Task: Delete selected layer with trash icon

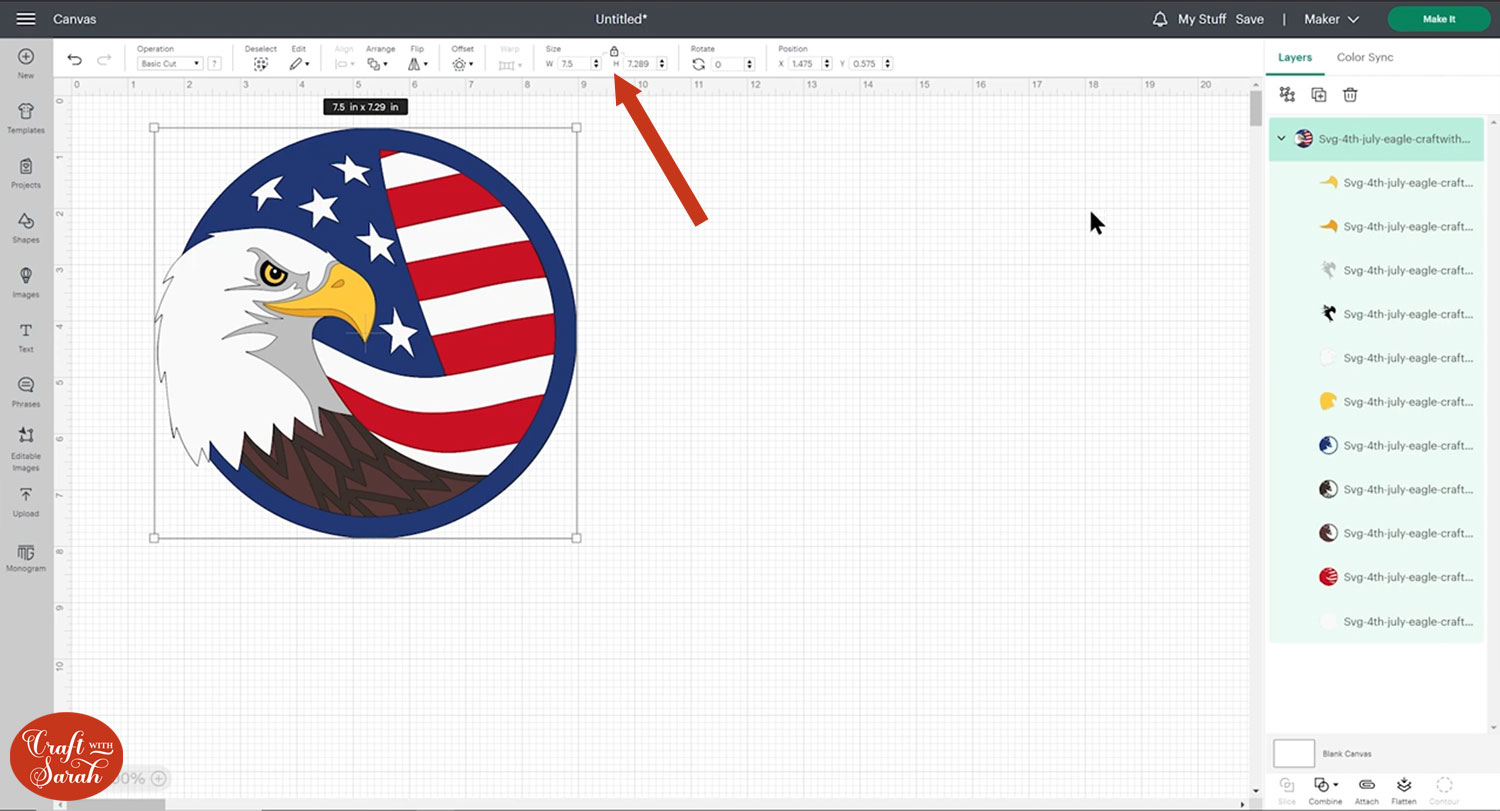Action: [1350, 94]
